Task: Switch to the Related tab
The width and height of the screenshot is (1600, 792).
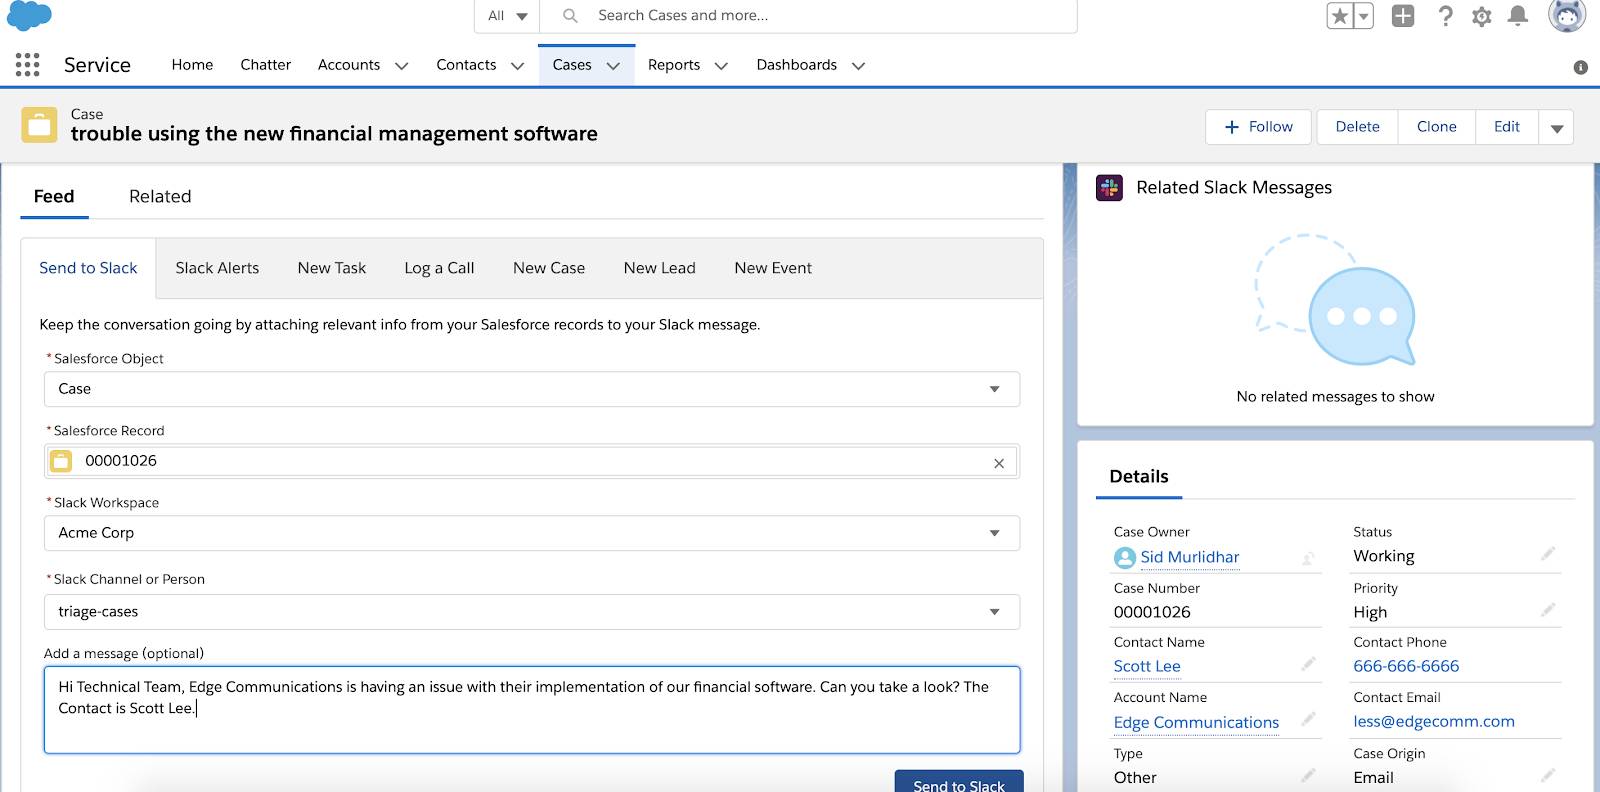Action: click(x=160, y=197)
